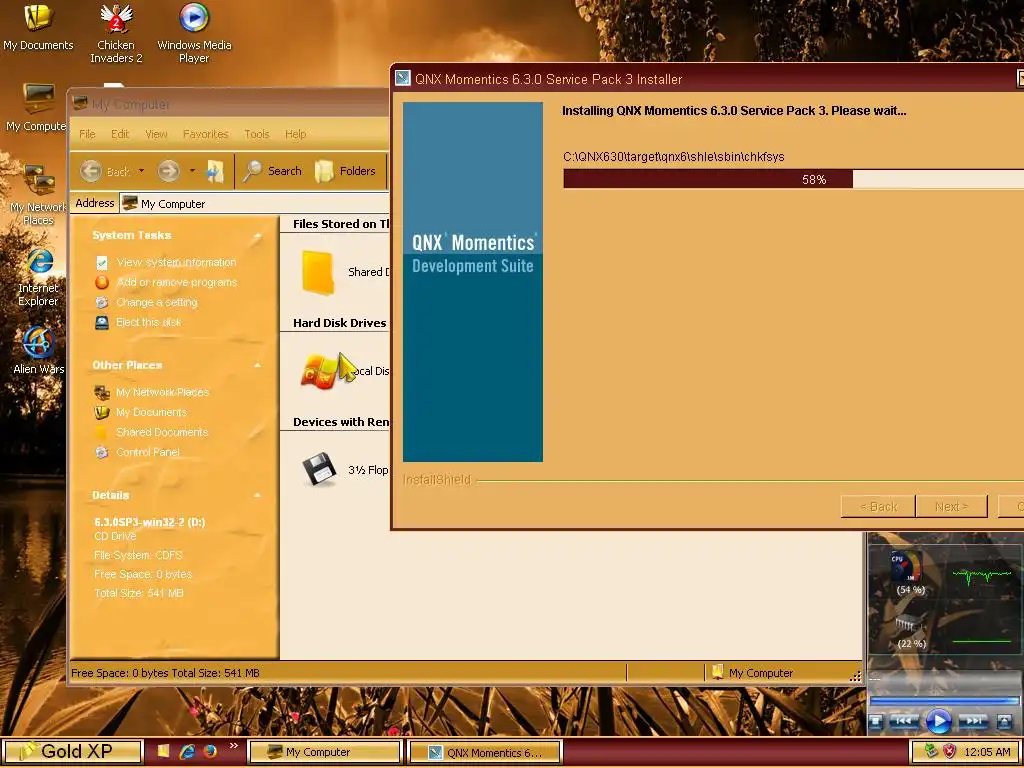Select Local Disk drive icon
Image resolution: width=1024 pixels, height=768 pixels.
(321, 371)
